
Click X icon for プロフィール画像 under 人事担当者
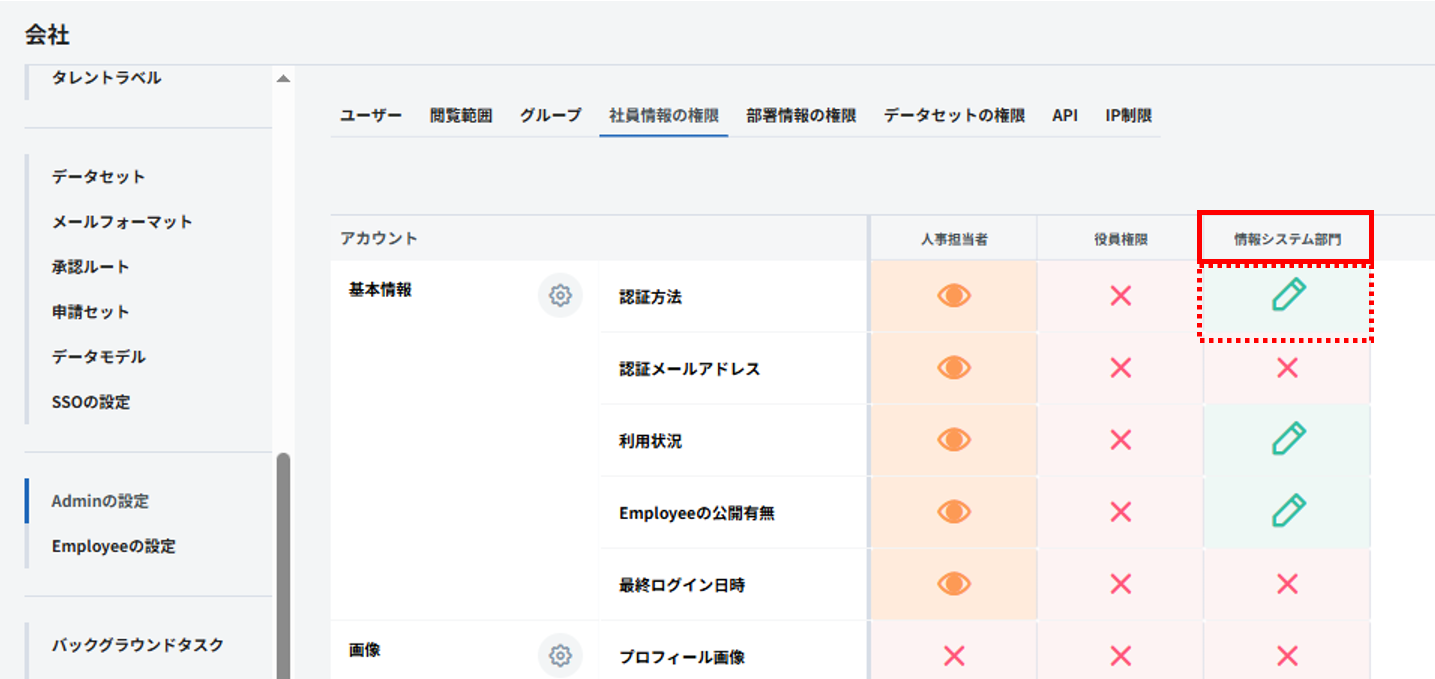click(953, 656)
